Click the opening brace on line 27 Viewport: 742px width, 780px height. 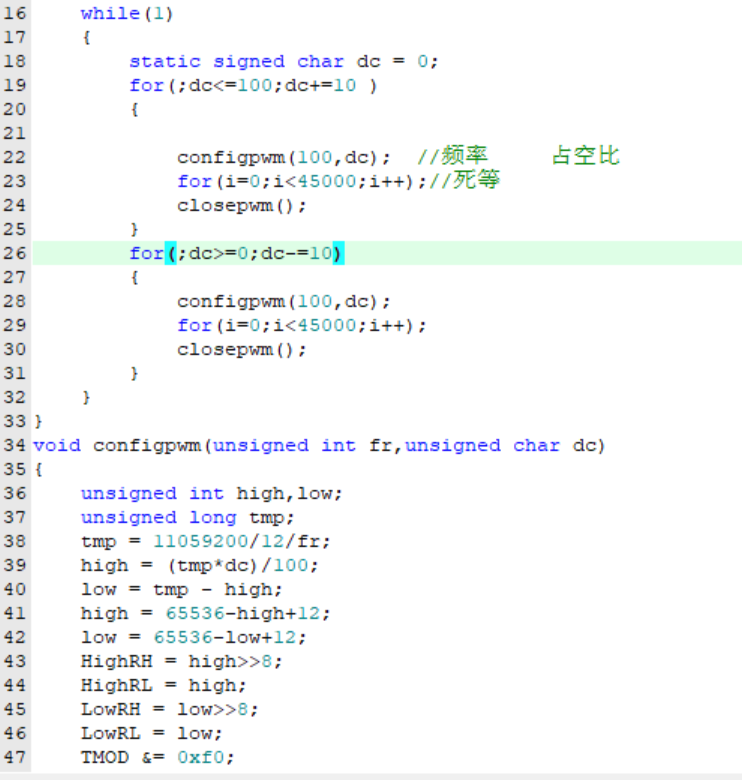(134, 278)
